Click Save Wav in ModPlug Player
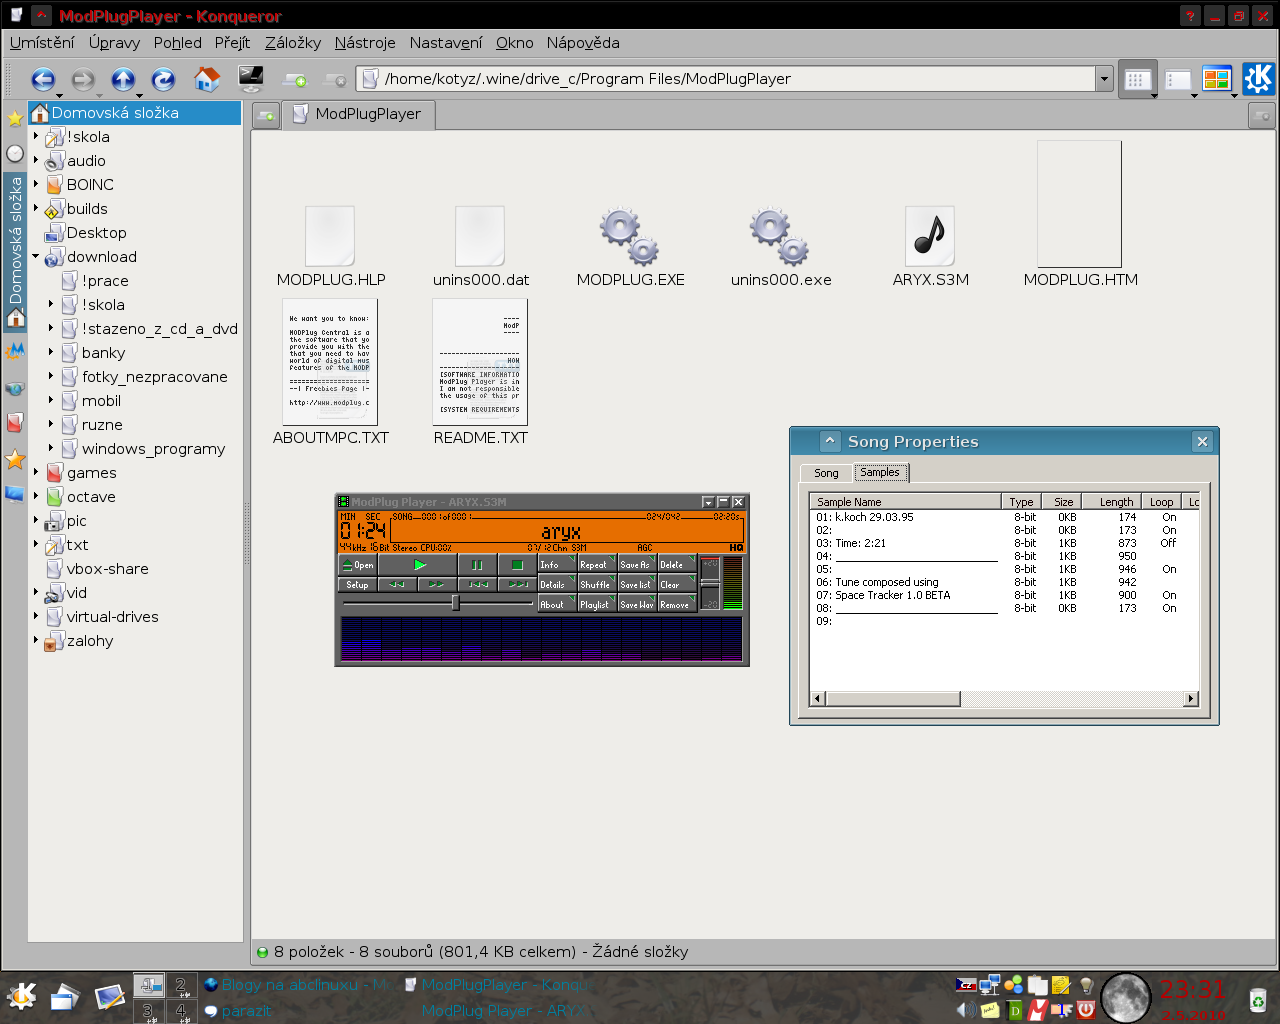Viewport: 1280px width, 1024px height. pyautogui.click(x=637, y=604)
